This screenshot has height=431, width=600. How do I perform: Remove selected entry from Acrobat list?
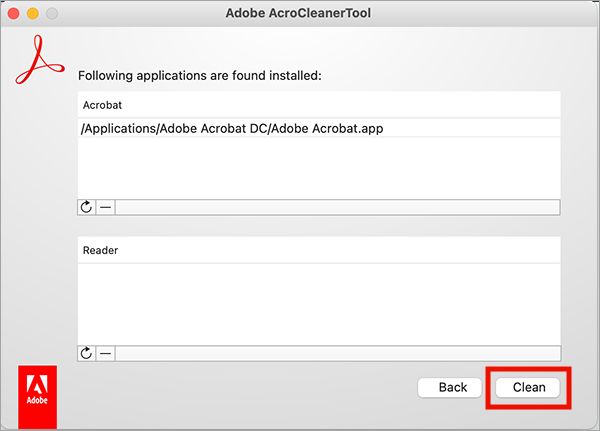106,207
